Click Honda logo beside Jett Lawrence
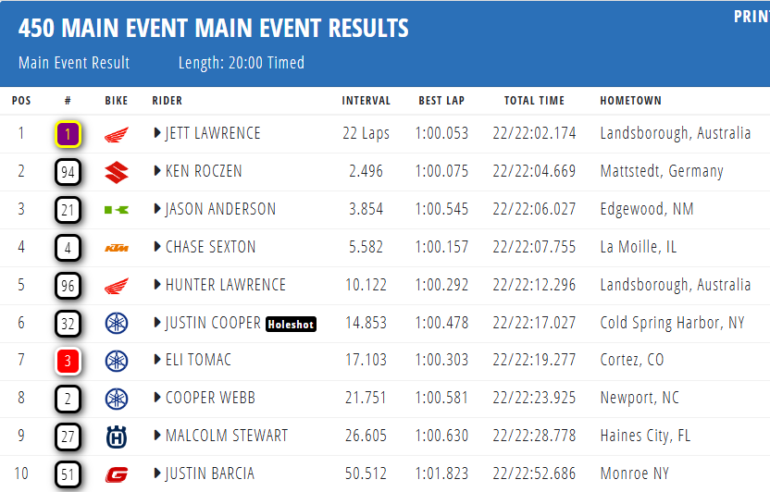This screenshot has width=770, height=492. point(117,134)
